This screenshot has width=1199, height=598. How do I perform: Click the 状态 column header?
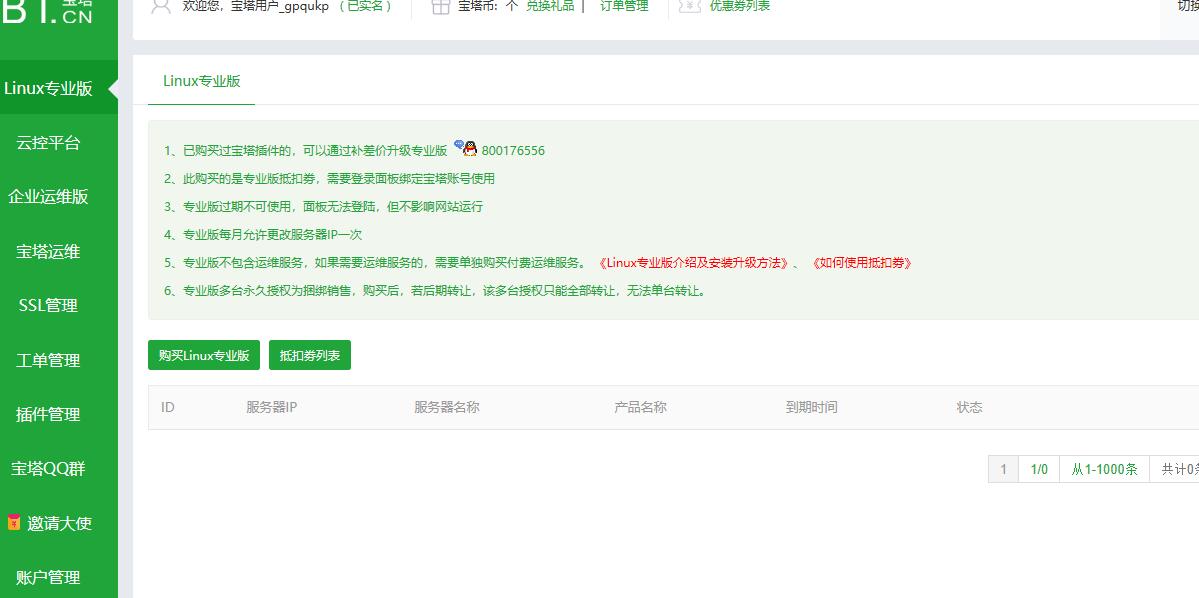tap(970, 407)
